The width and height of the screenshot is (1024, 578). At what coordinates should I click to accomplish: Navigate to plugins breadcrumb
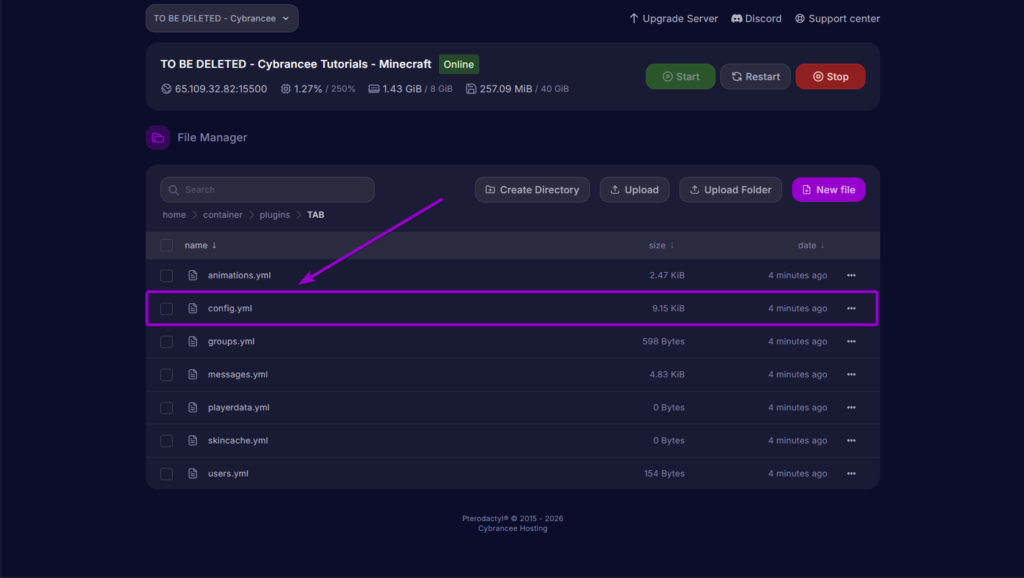[x=275, y=215]
